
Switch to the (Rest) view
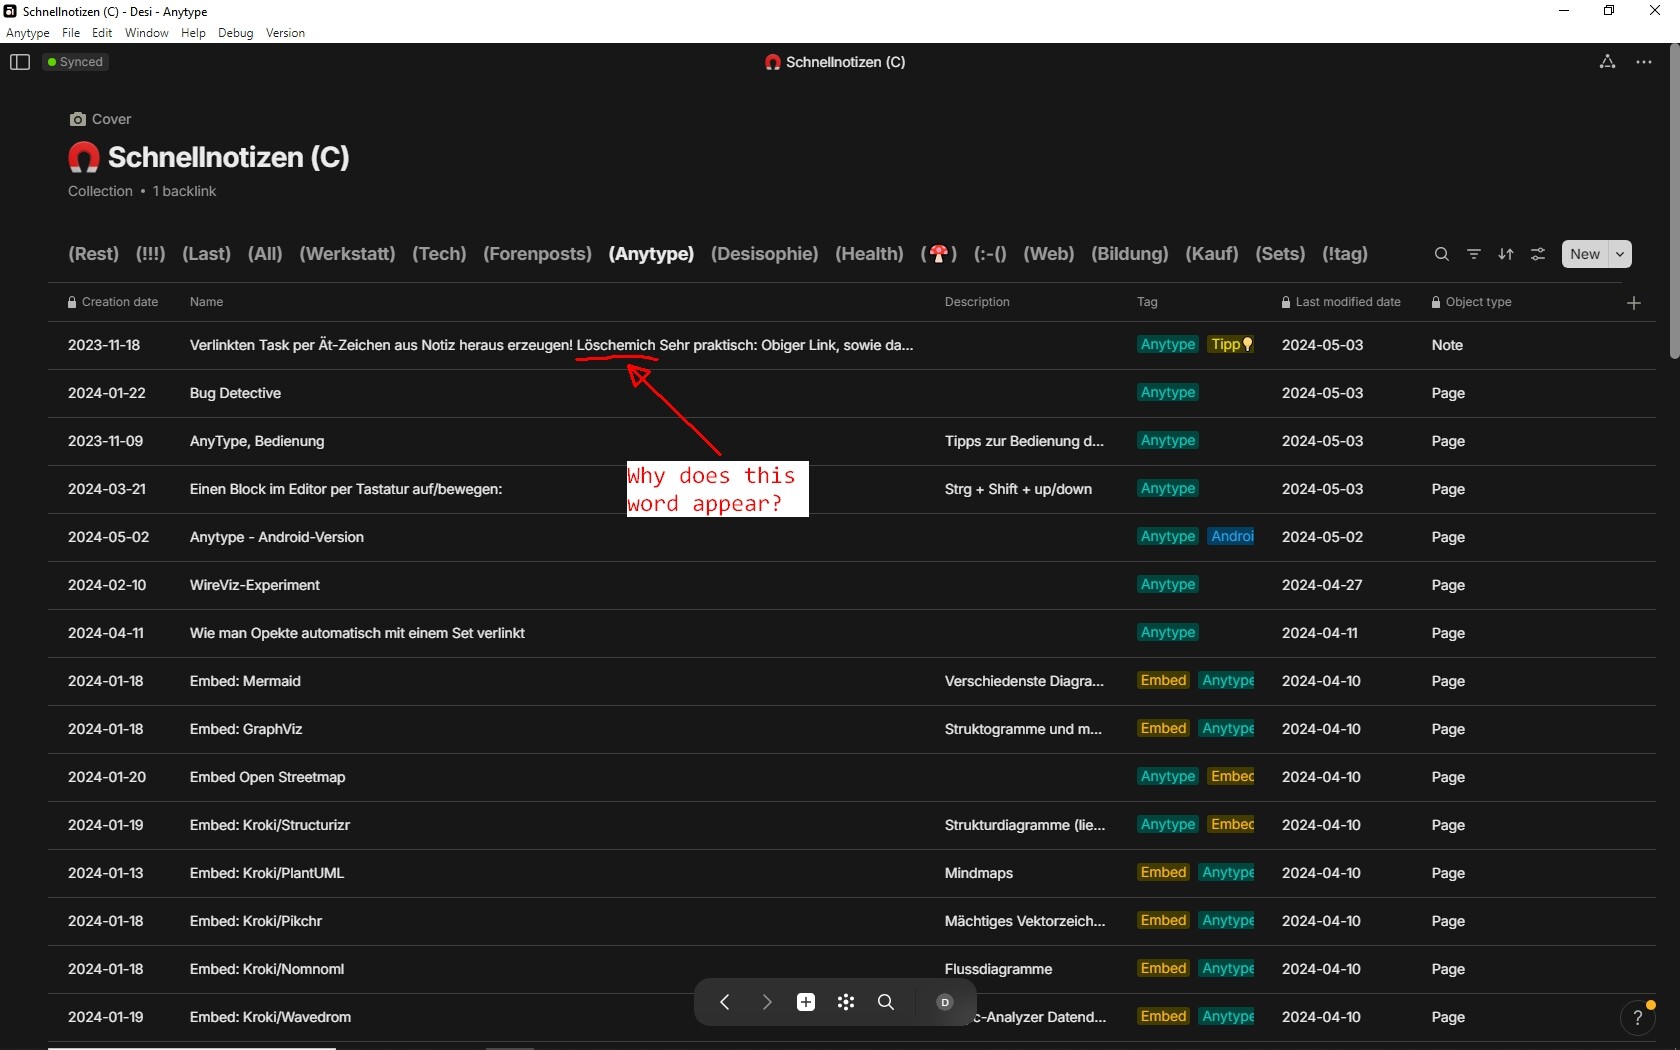tap(93, 254)
